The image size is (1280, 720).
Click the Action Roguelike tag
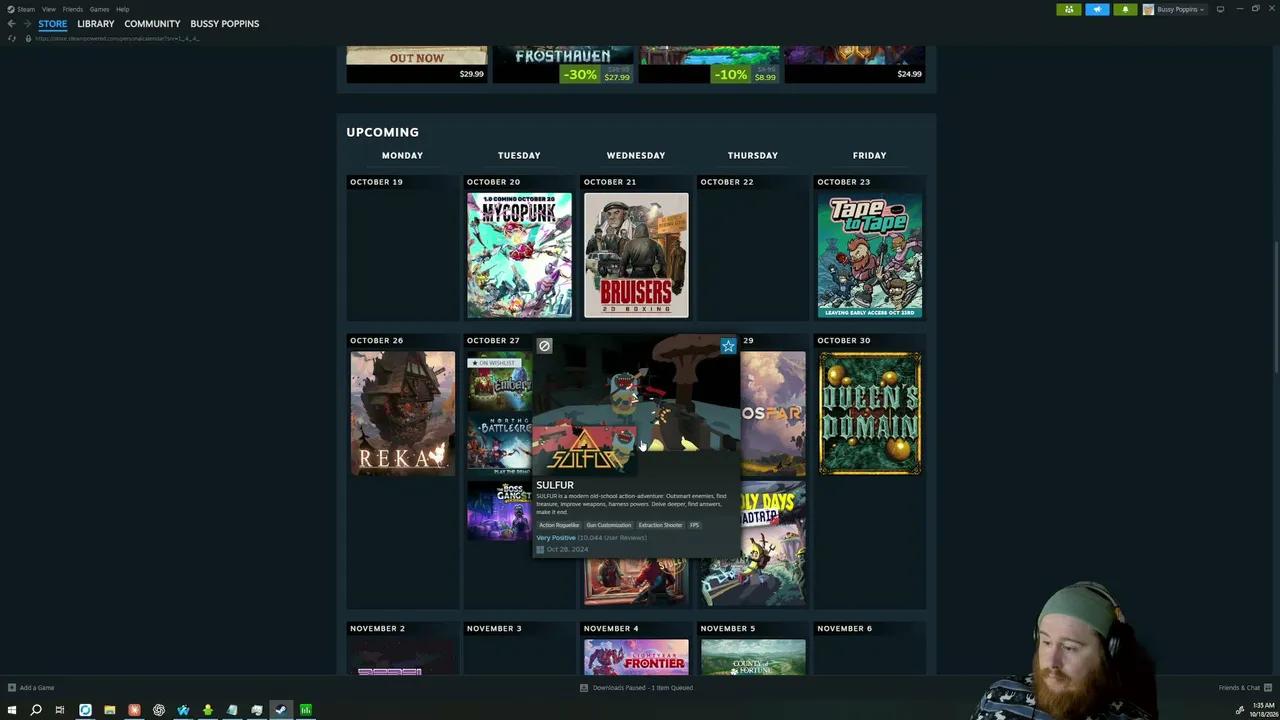[559, 525]
